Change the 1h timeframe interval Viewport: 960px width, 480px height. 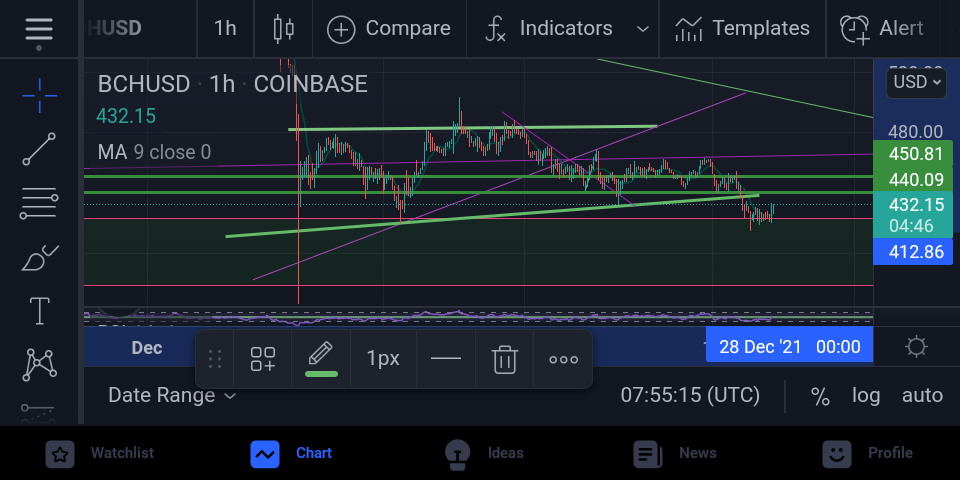tap(225, 29)
